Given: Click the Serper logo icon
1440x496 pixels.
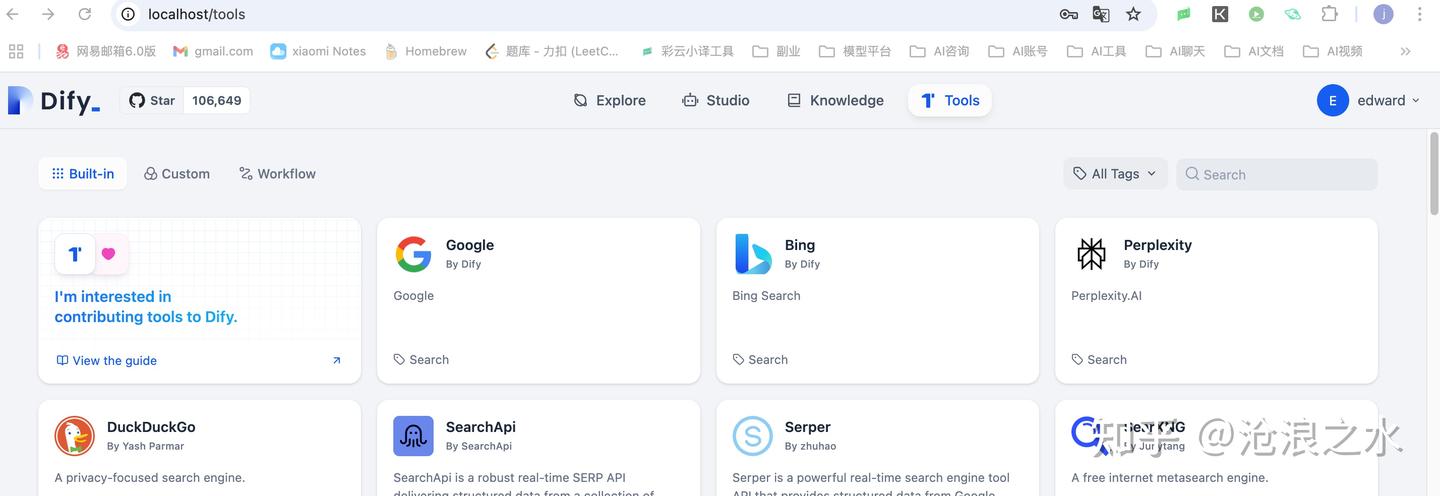Looking at the screenshot, I should point(752,436).
